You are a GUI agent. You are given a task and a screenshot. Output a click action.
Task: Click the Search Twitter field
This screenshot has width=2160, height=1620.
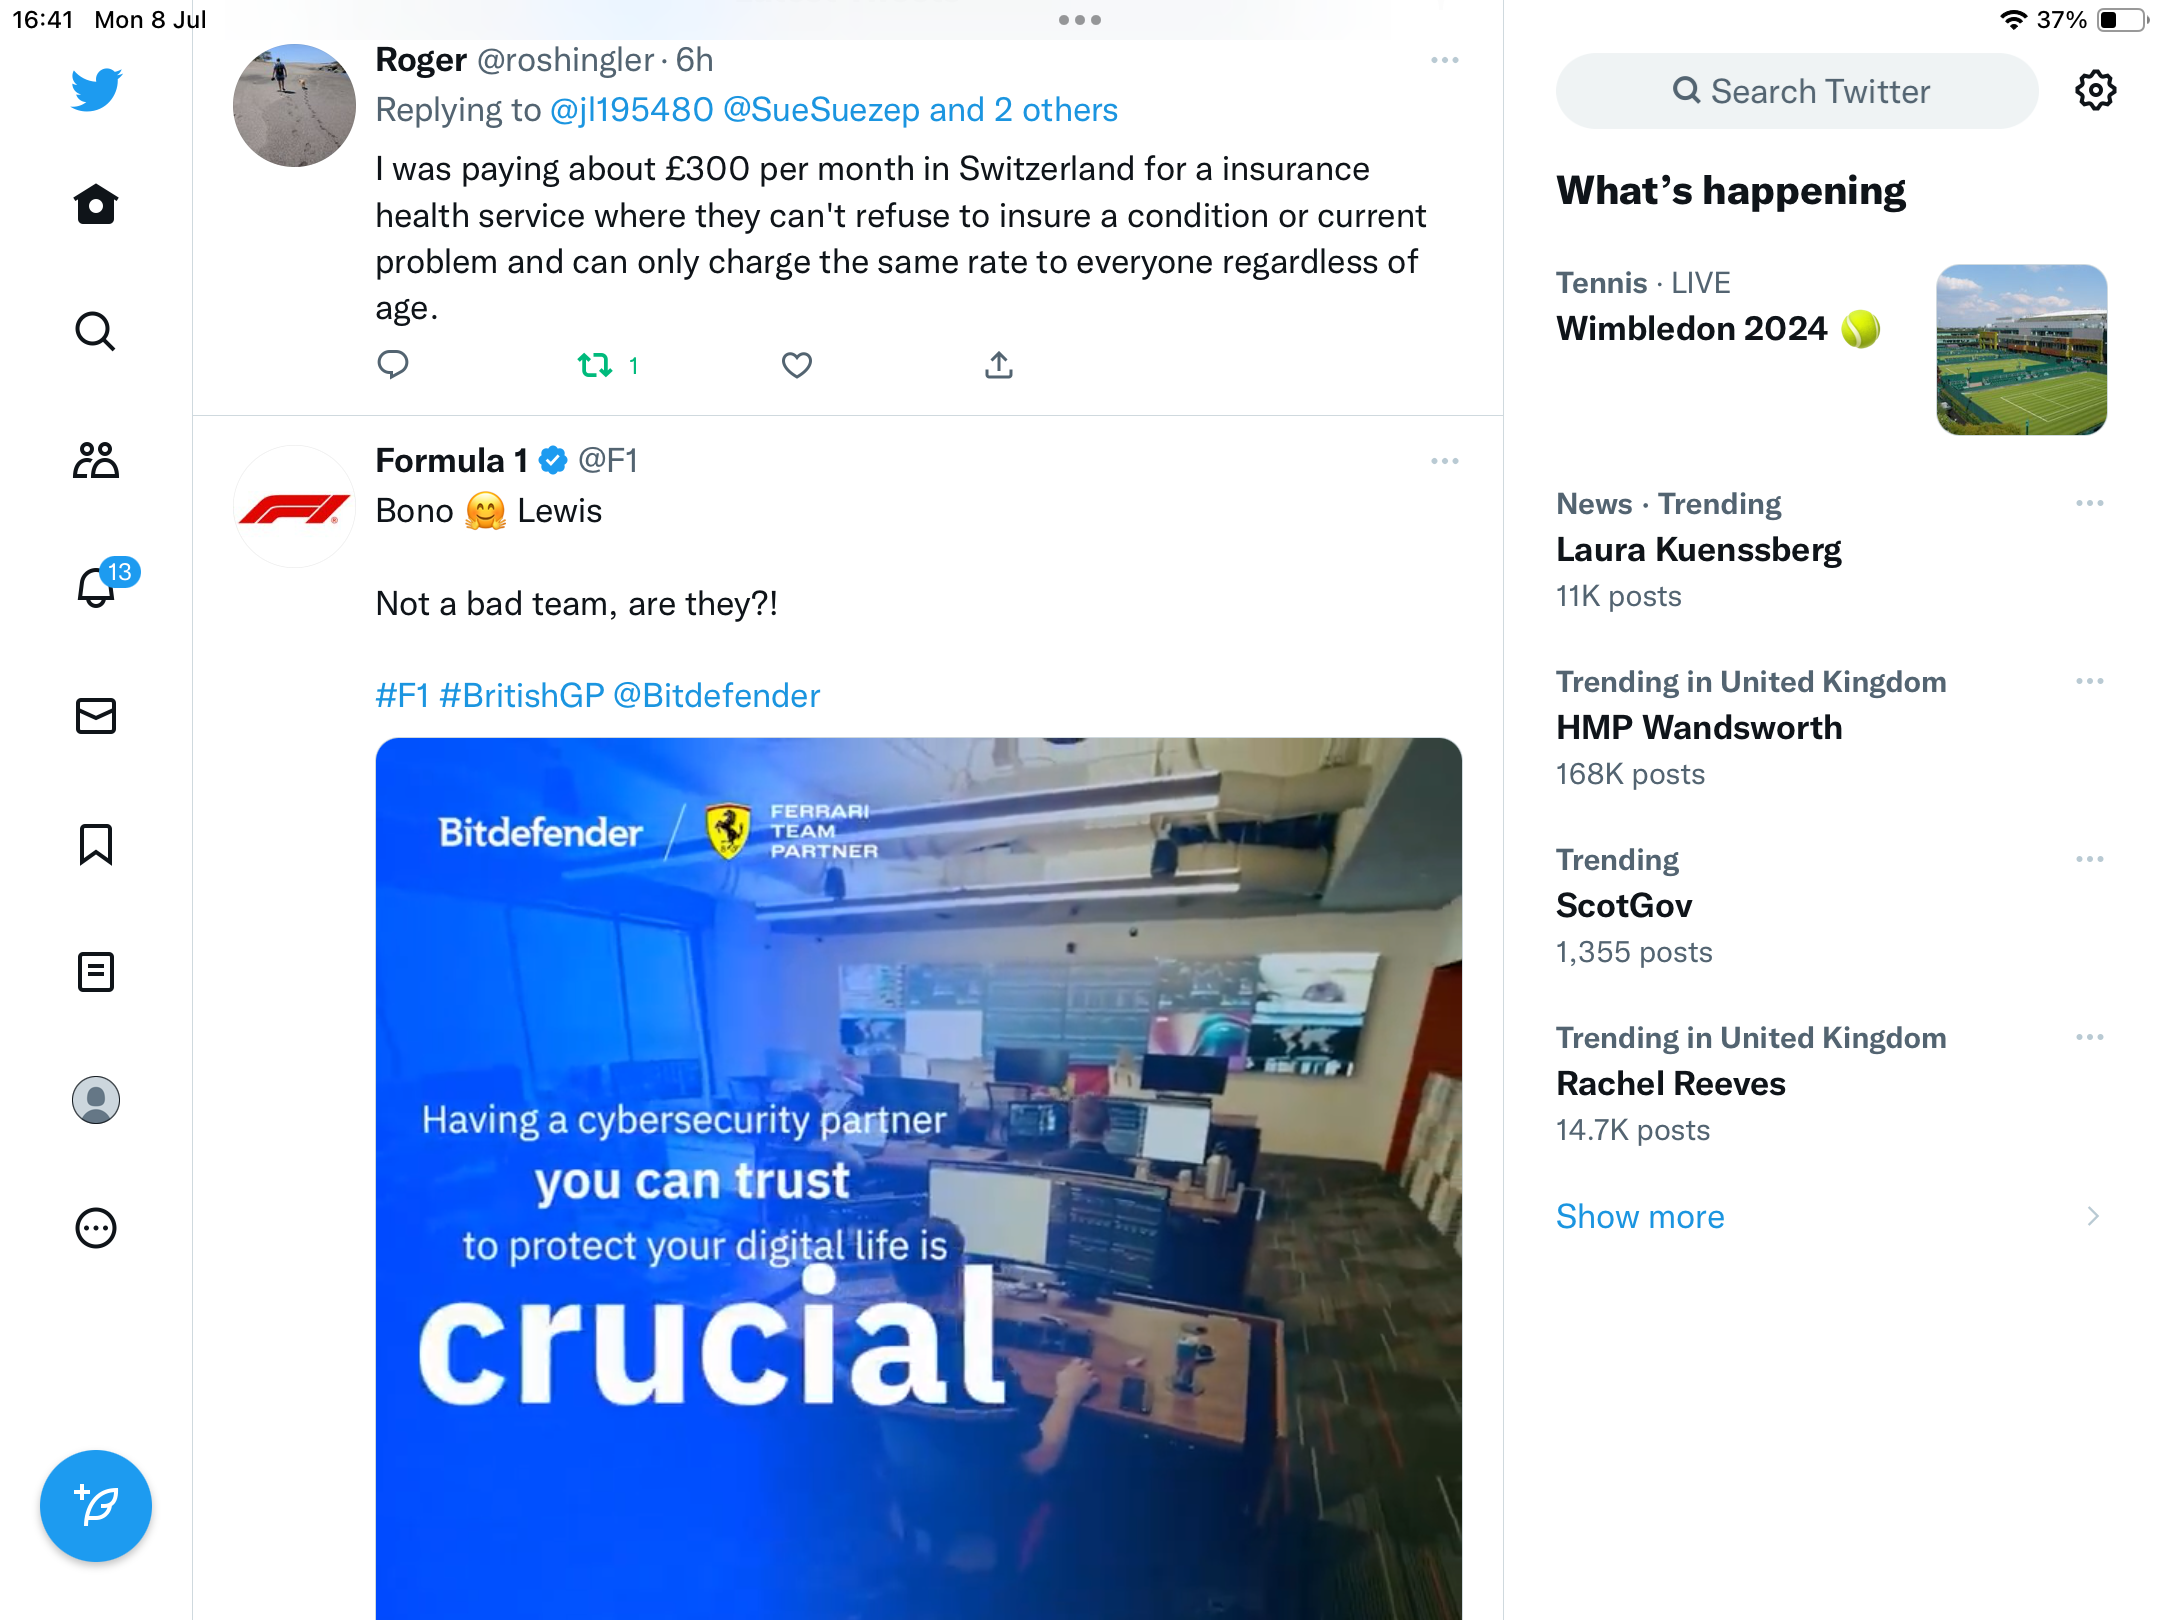[x=1798, y=91]
